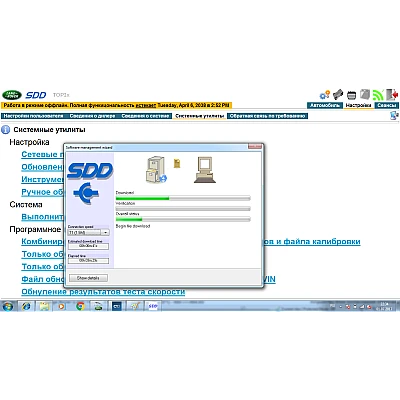Click the SDD logo in wizard sidebar

point(90,171)
